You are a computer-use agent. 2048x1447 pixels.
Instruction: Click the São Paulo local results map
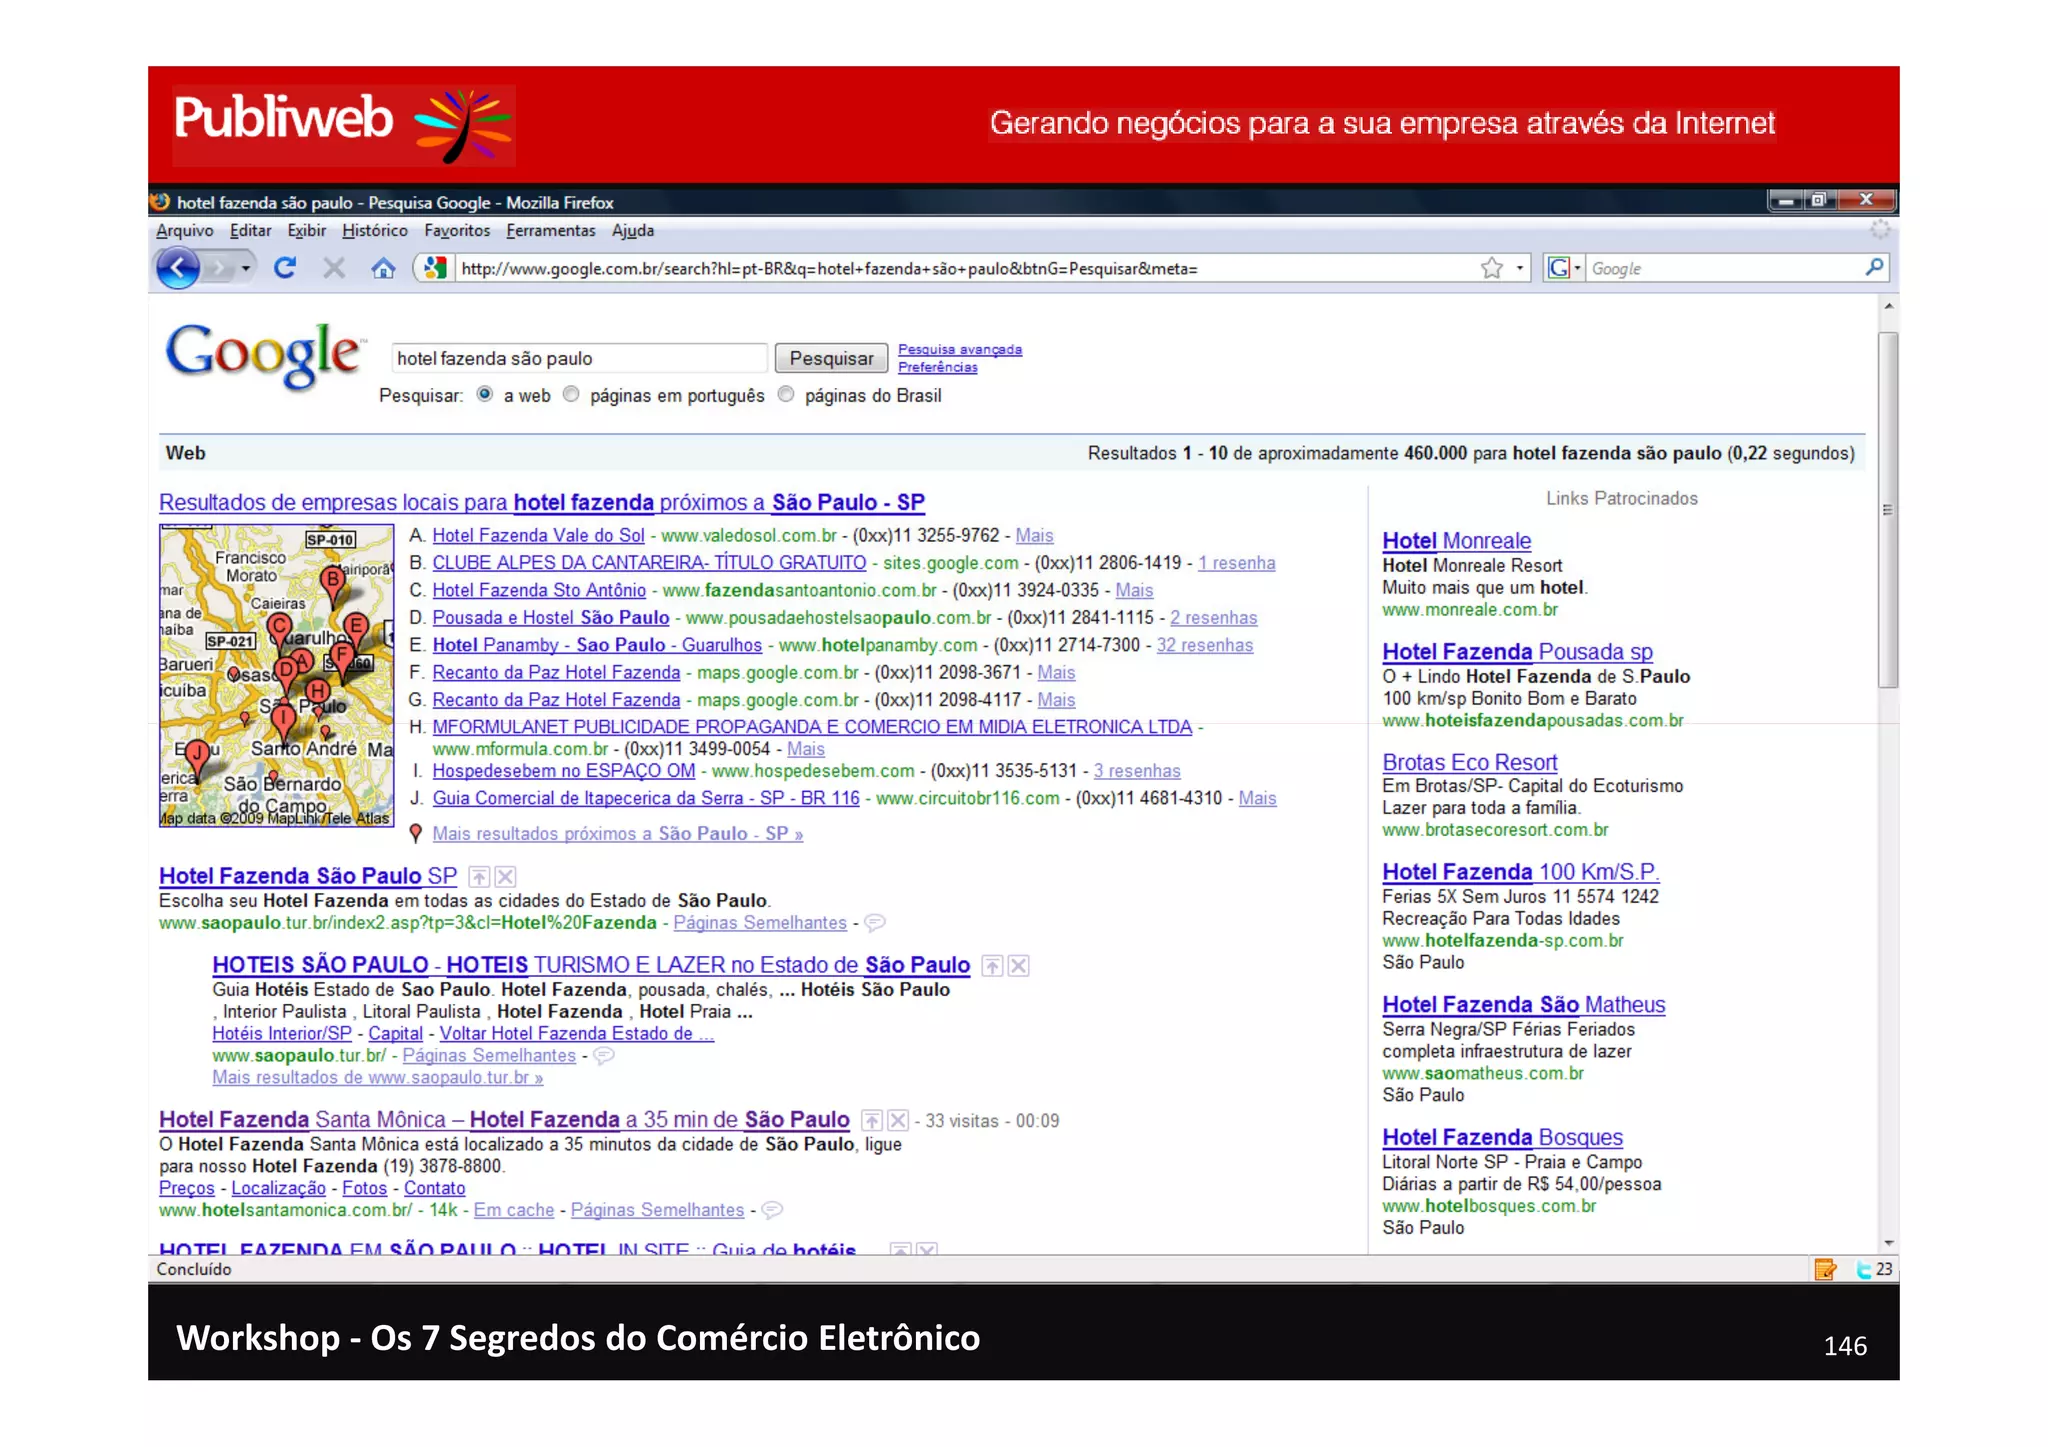pos(276,676)
